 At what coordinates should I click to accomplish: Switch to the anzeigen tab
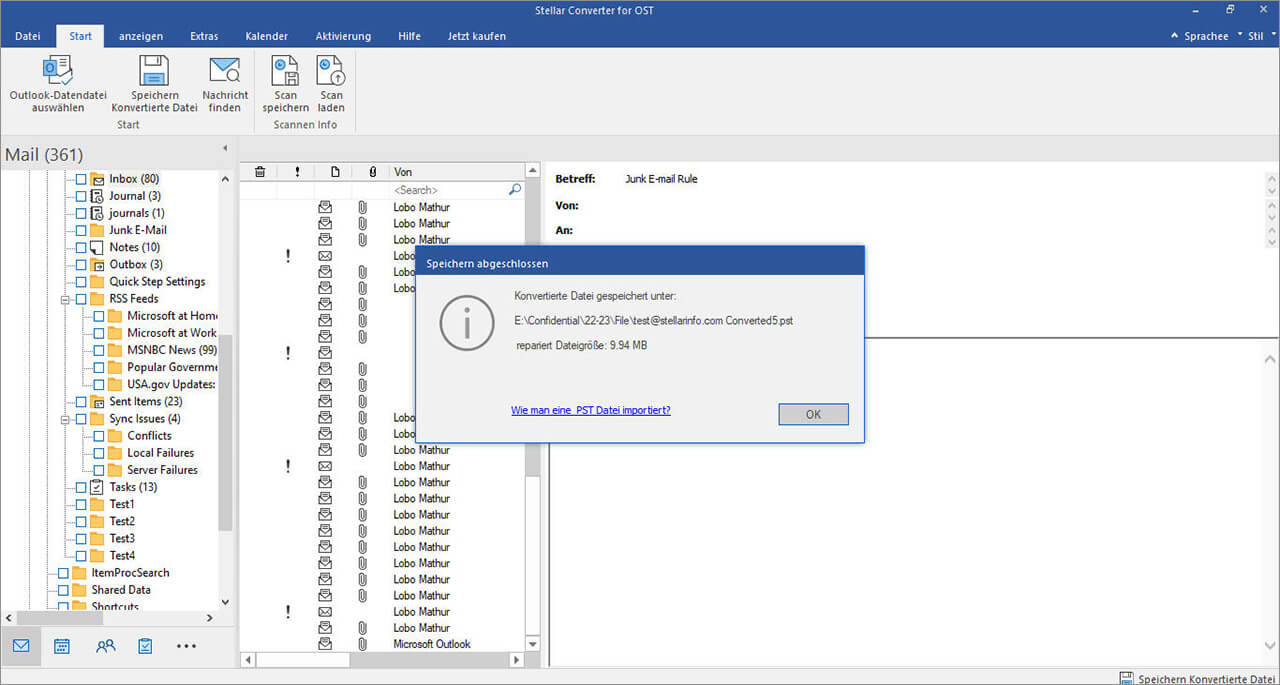[x=141, y=36]
